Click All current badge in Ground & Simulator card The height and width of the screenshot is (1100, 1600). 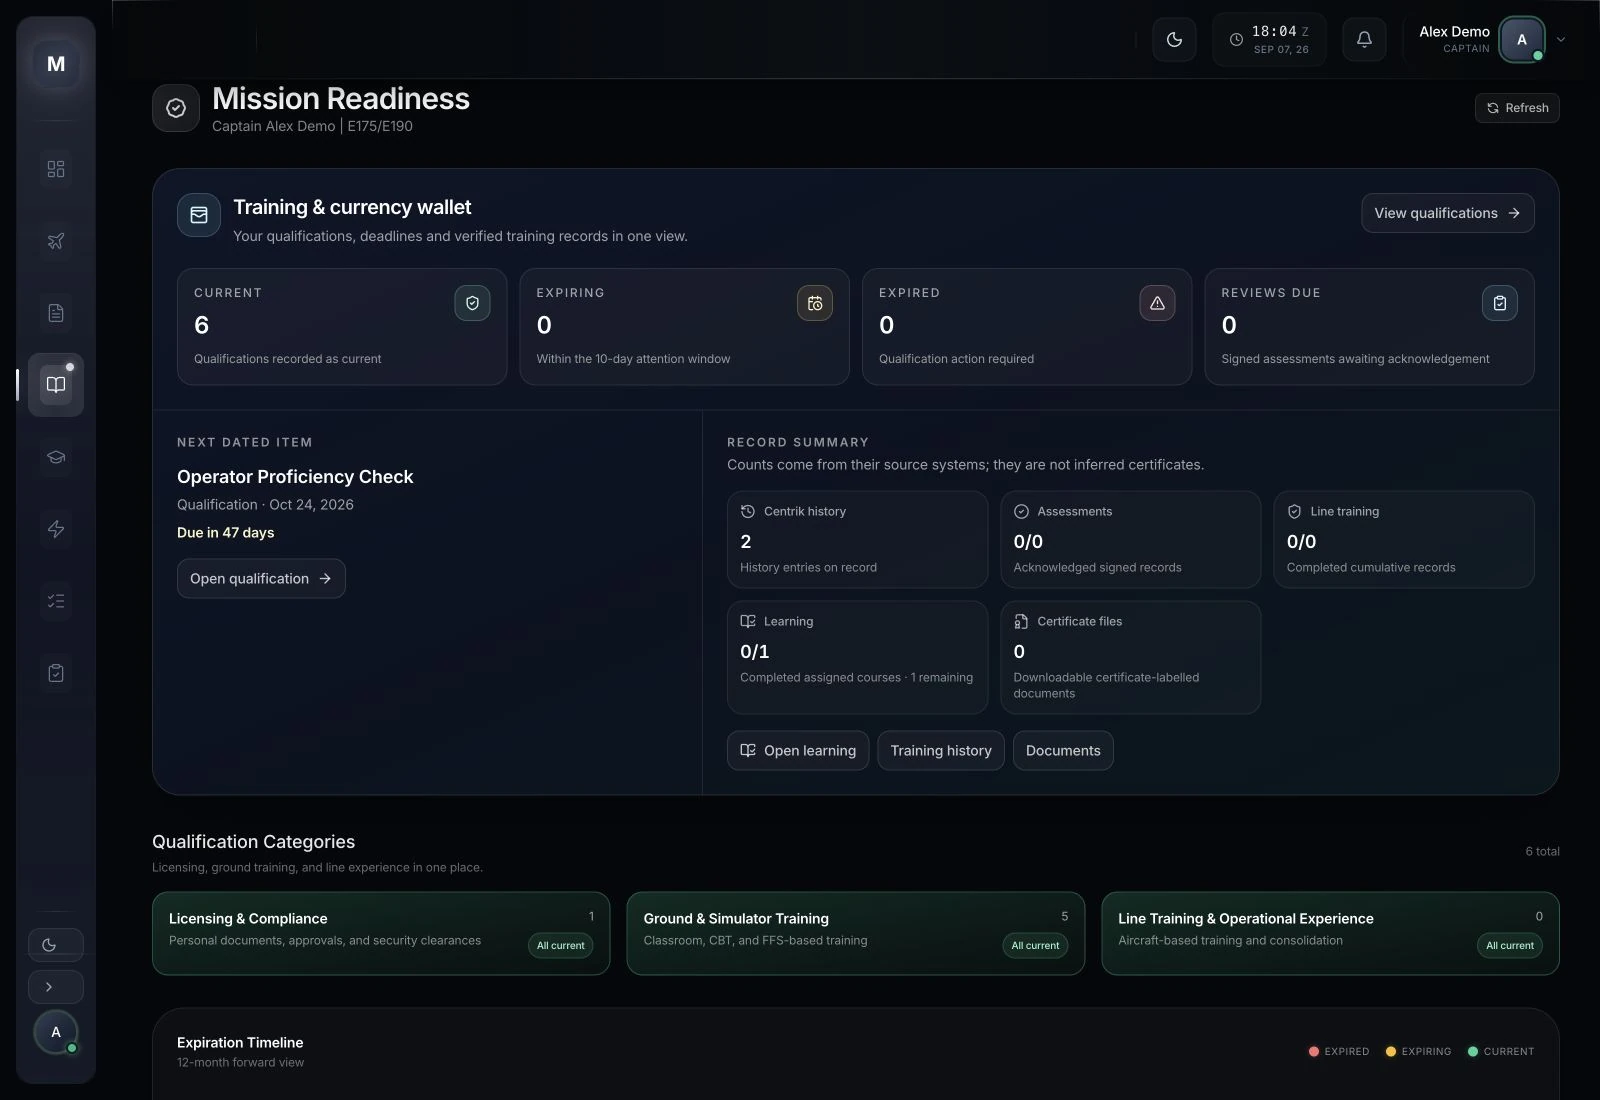tap(1035, 946)
